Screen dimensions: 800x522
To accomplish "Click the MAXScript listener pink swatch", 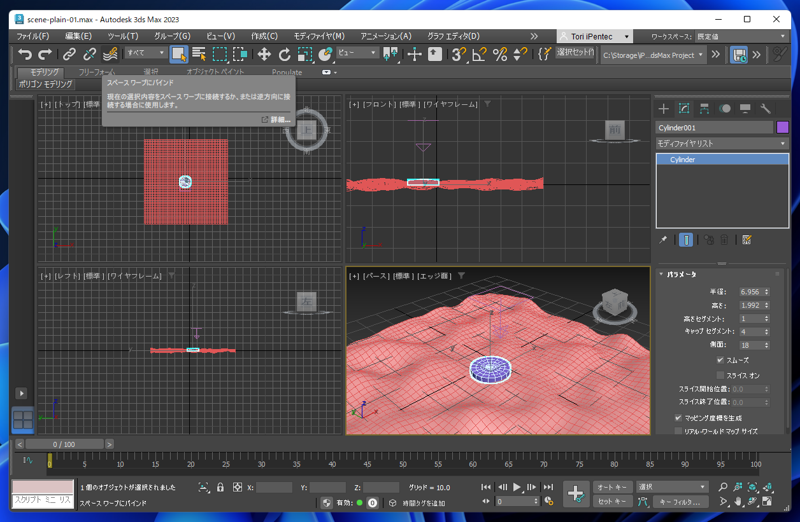I will (x=43, y=486).
